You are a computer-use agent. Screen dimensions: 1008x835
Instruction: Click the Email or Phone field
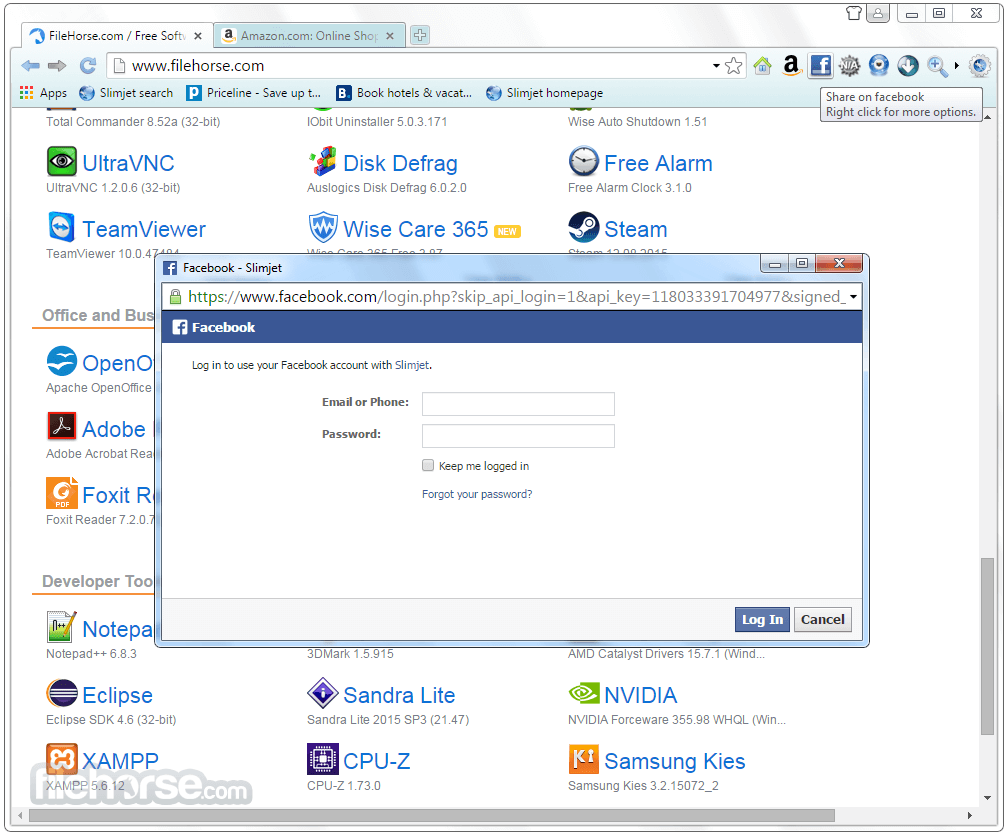pos(518,404)
